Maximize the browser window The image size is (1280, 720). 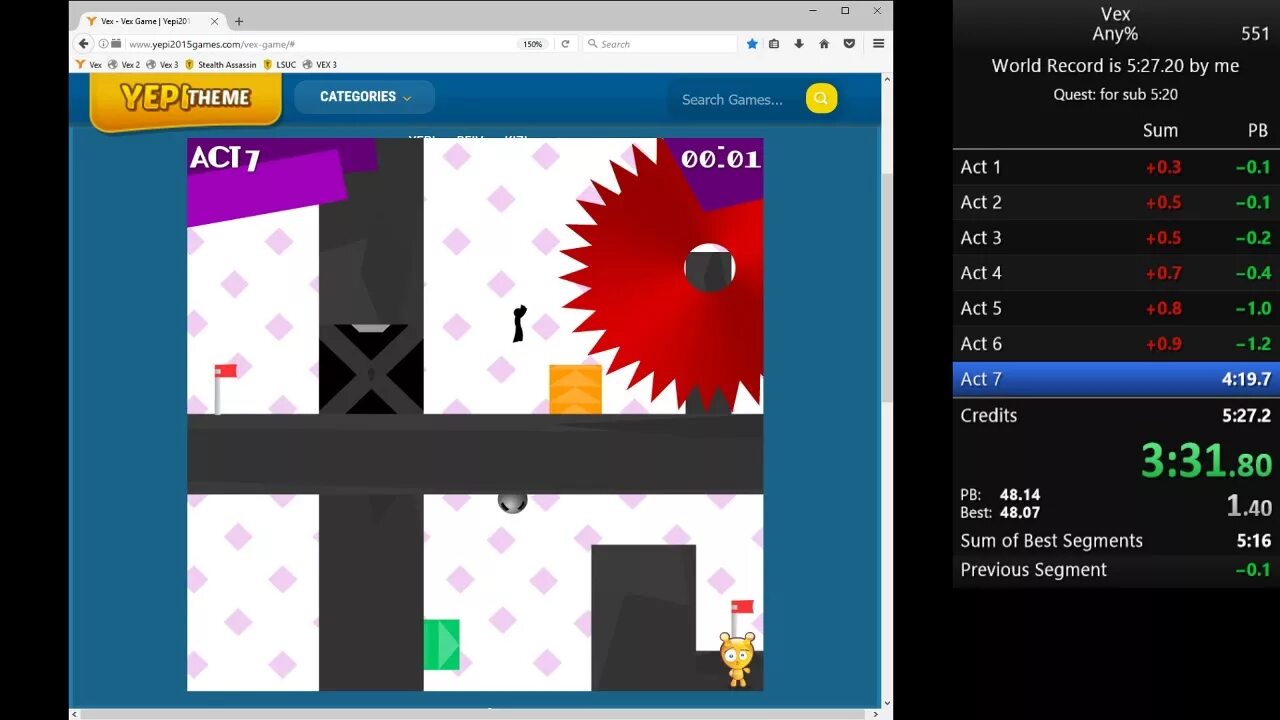845,11
